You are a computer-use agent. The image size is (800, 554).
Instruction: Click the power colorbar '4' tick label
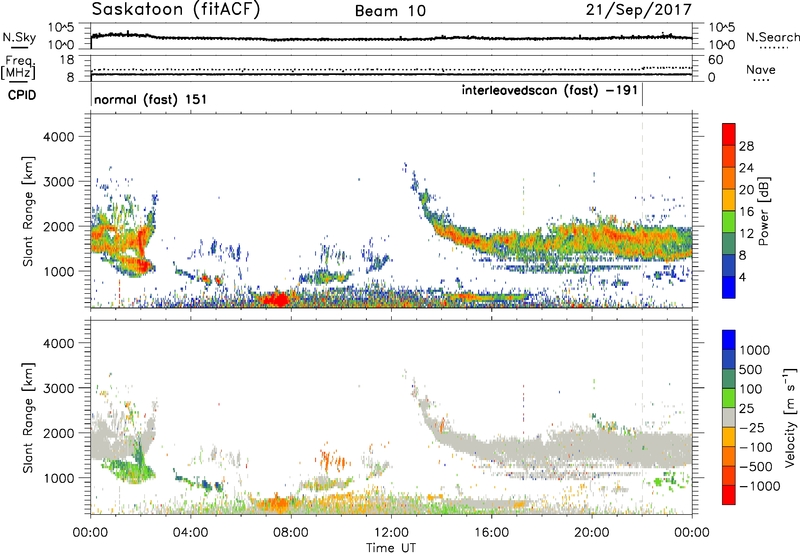(742, 277)
